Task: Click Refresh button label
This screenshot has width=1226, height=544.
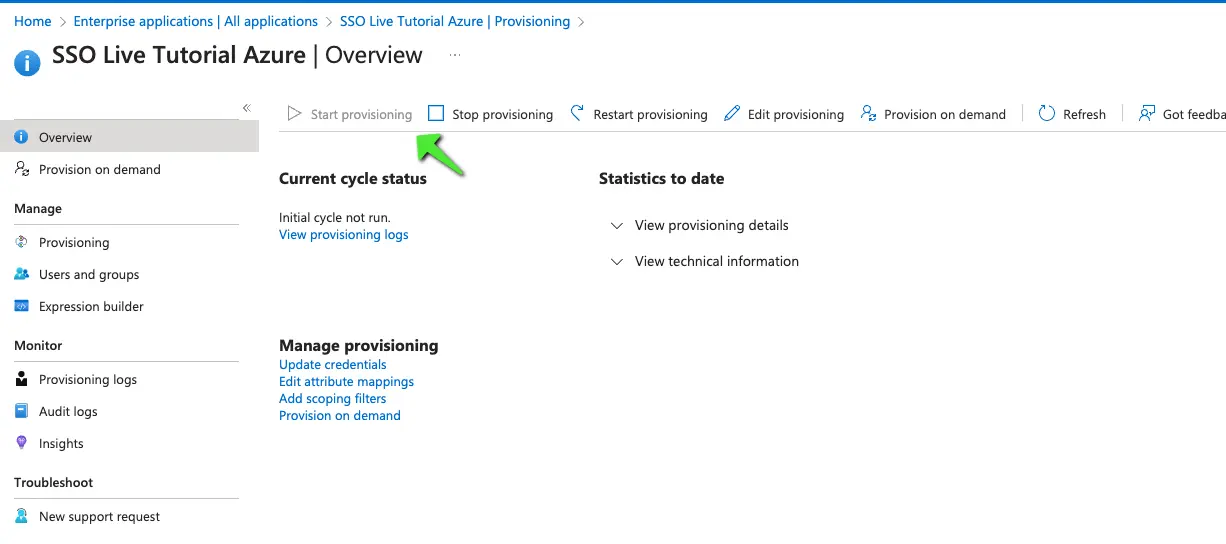Action: [1084, 115]
